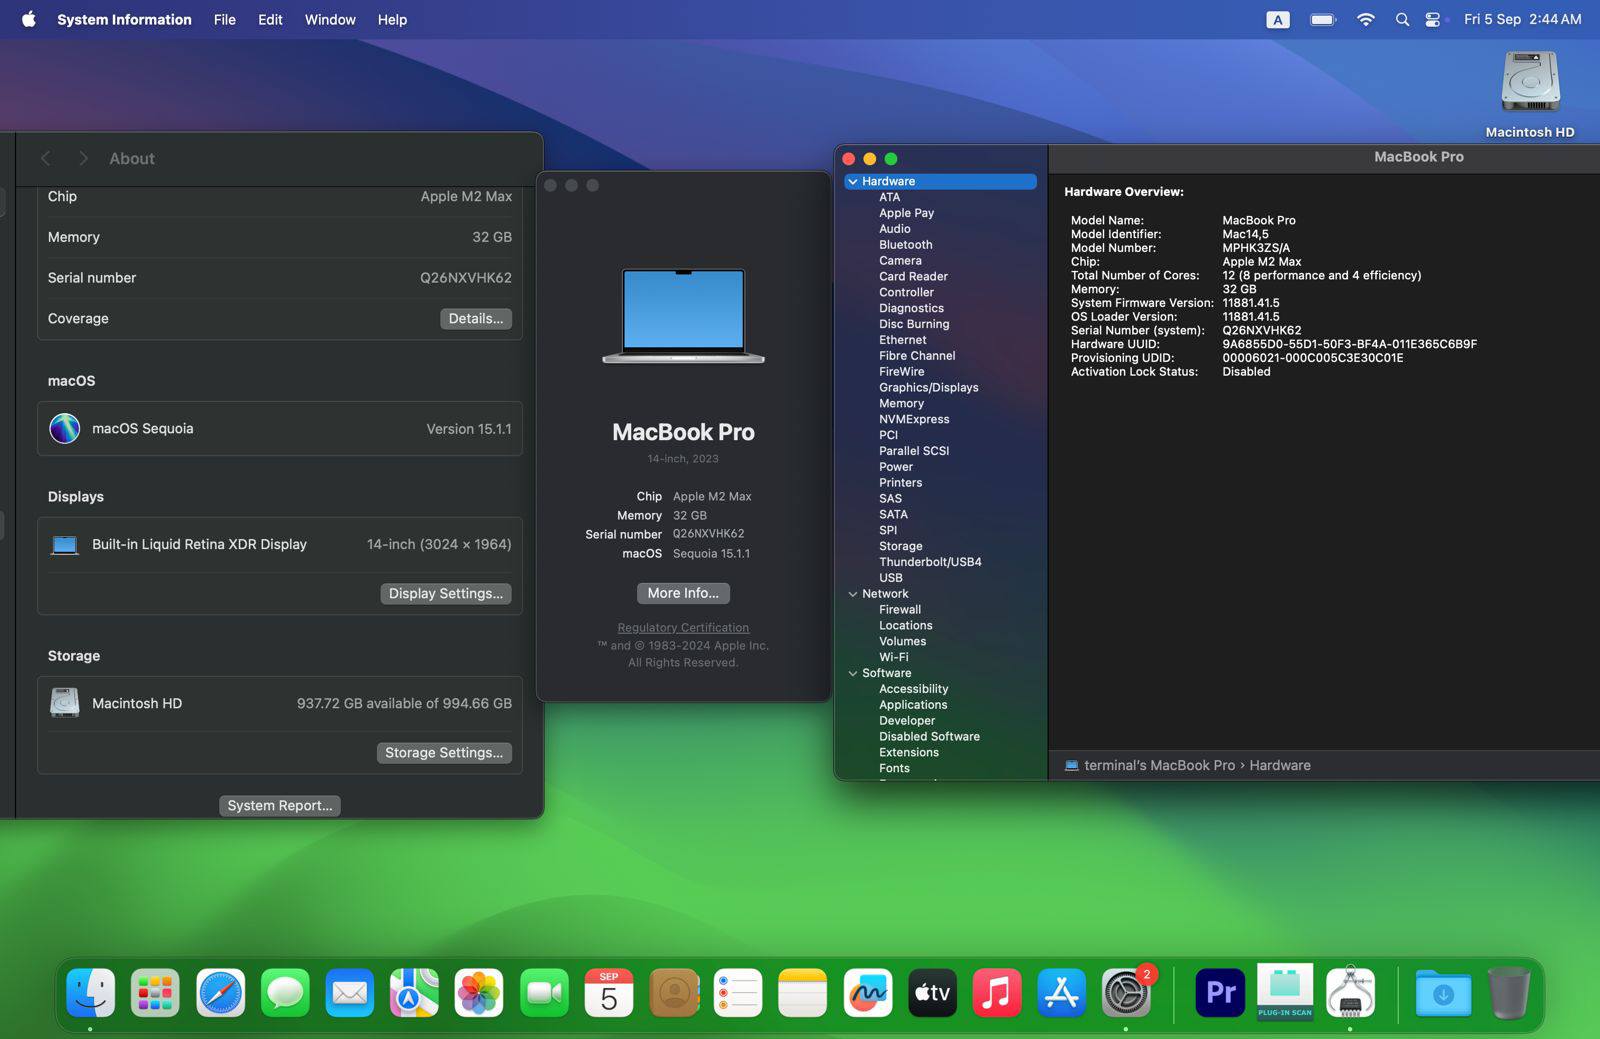This screenshot has width=1600, height=1039.
Task: Click the System Report button
Action: tap(280, 805)
